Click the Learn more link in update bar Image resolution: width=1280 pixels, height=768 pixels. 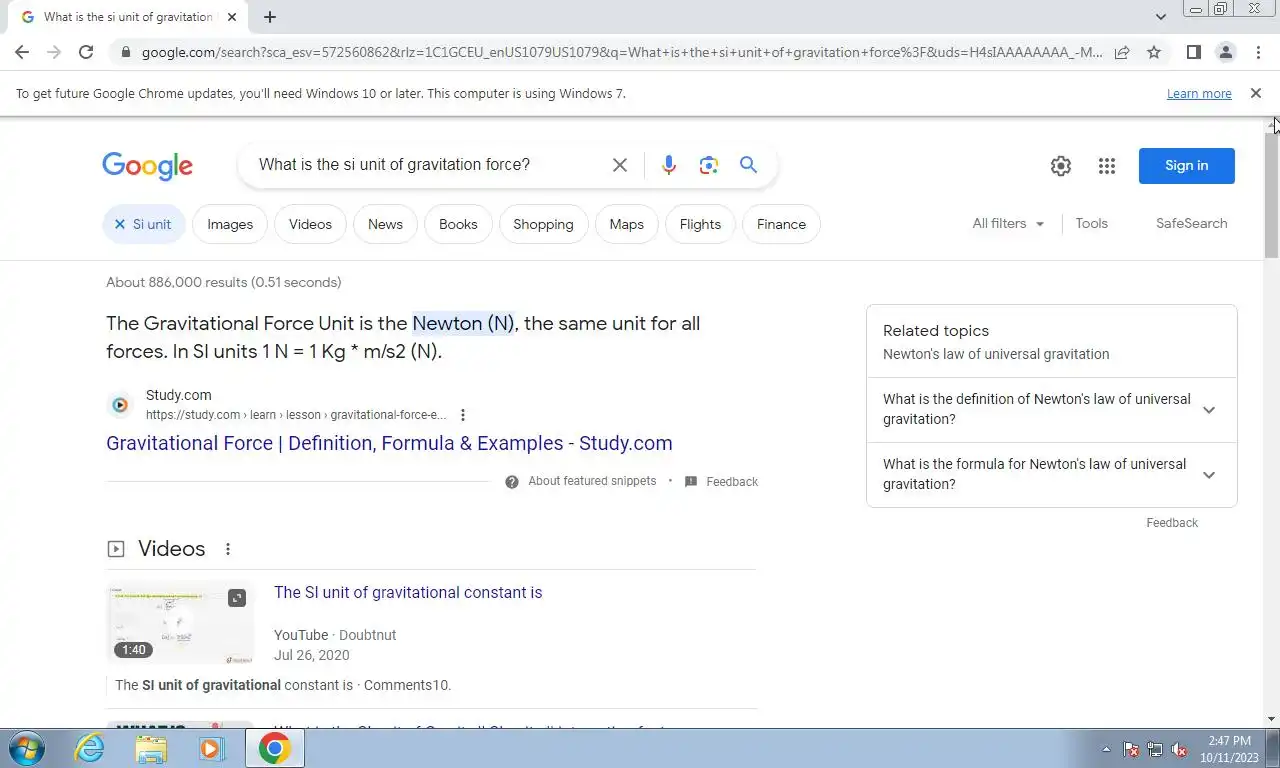click(1199, 94)
